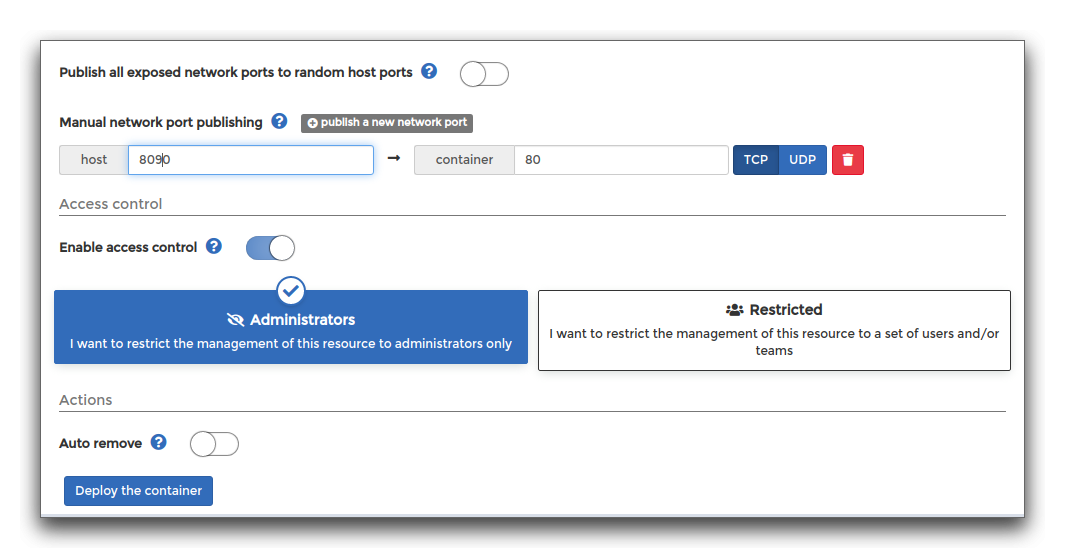Image resolution: width=1065 pixels, height=558 pixels.
Task: Click the container label addon
Action: coord(465,160)
